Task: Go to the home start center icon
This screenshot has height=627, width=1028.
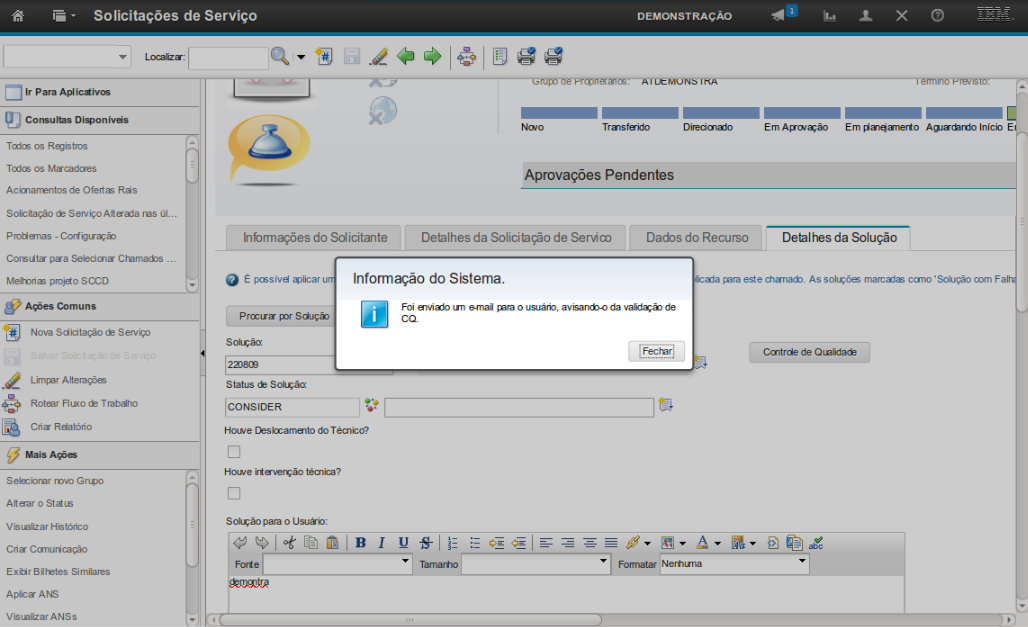Action: pyautogui.click(x=17, y=16)
